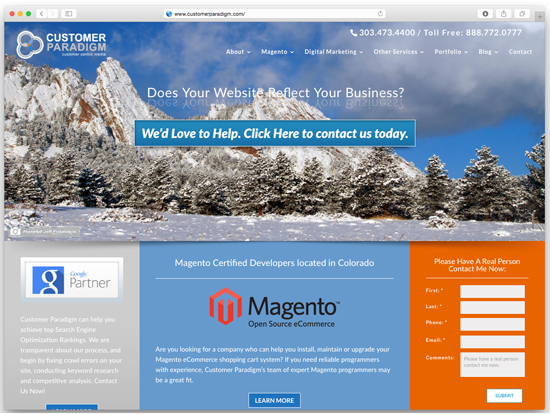Expand the Other Services menu

(x=398, y=52)
